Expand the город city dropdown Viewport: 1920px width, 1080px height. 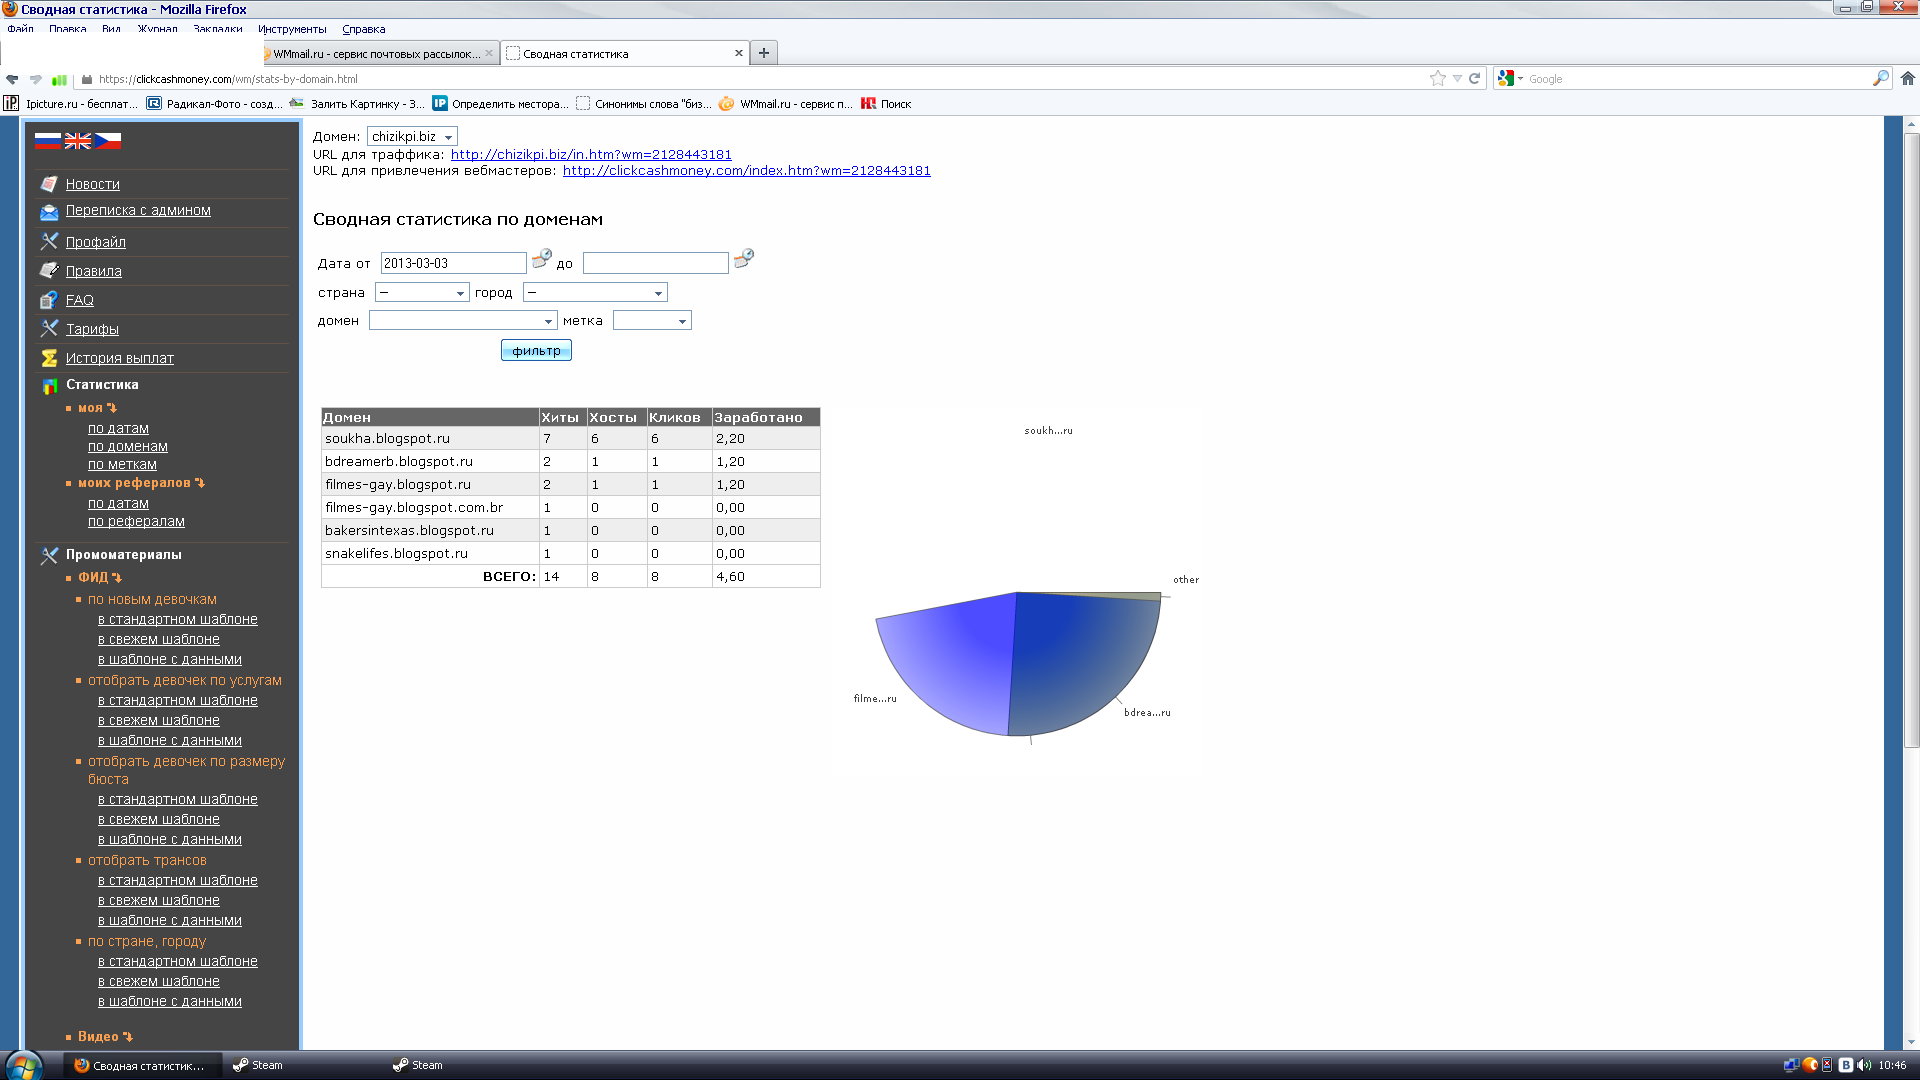[595, 293]
